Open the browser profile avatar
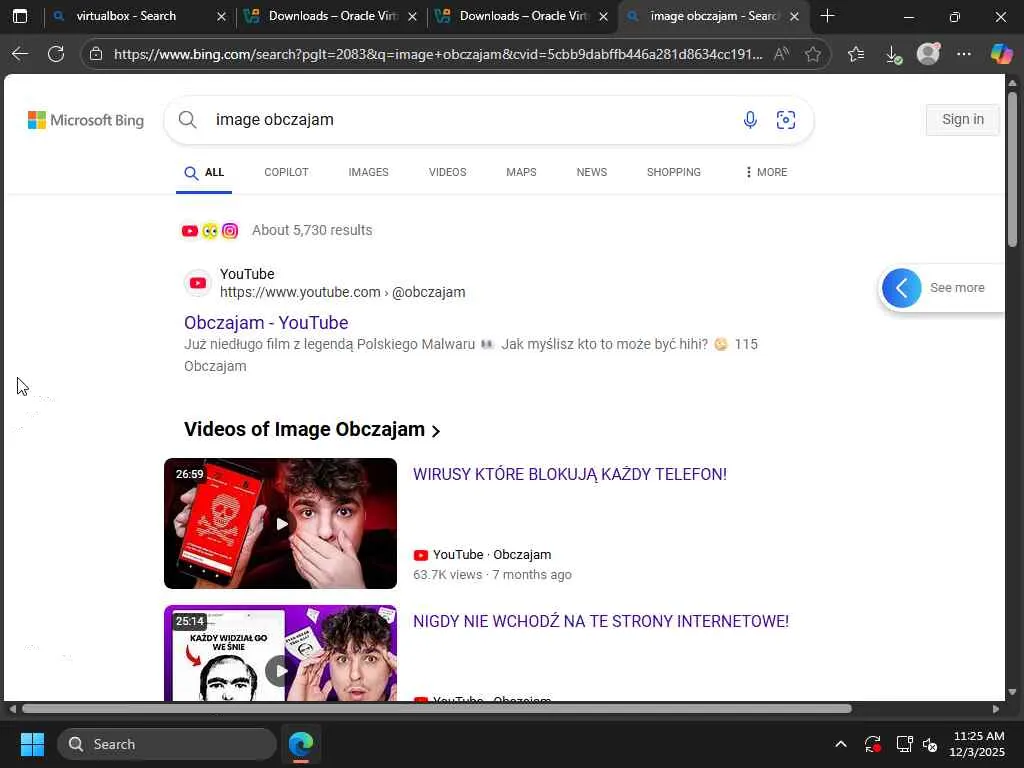The image size is (1024, 768). pos(928,54)
